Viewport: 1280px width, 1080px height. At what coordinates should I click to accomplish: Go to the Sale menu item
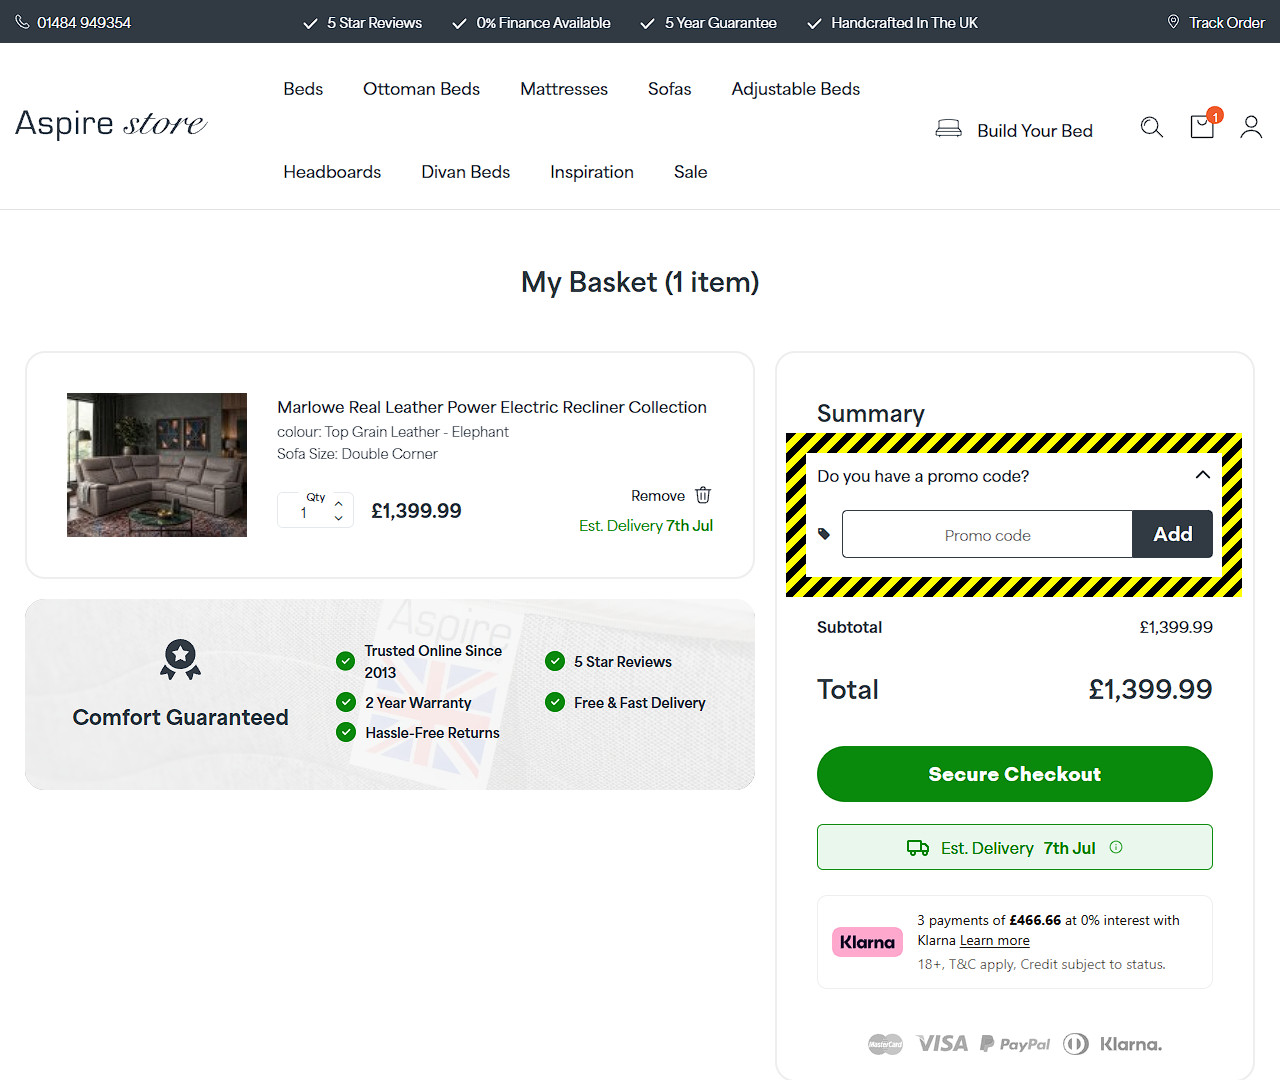(x=690, y=172)
